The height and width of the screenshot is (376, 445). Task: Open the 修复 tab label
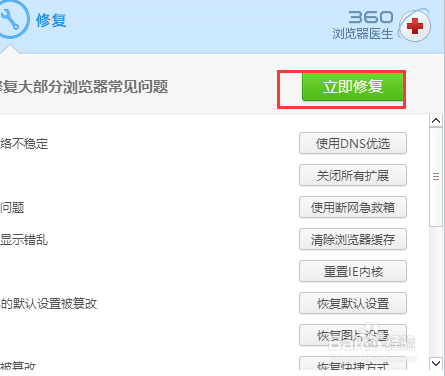point(51,20)
